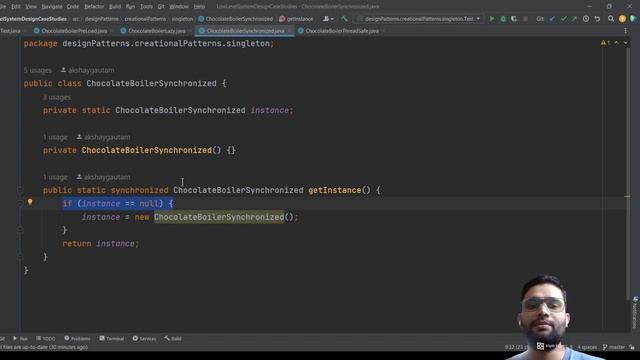Push commits with Git arrow icon
The image size is (640, 360).
coord(574,19)
